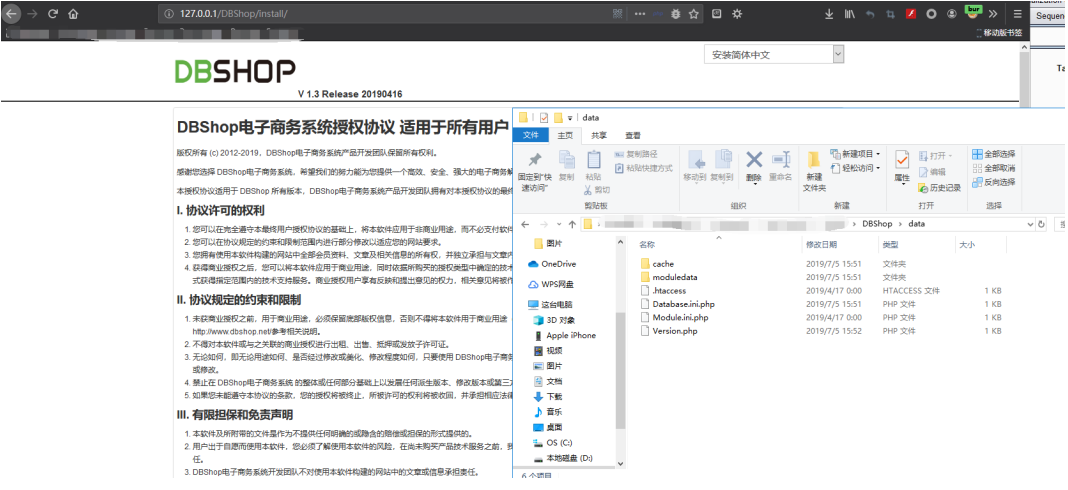Click 全部取消 in the ribbon
This screenshot has height=490, width=1068.
(994, 168)
